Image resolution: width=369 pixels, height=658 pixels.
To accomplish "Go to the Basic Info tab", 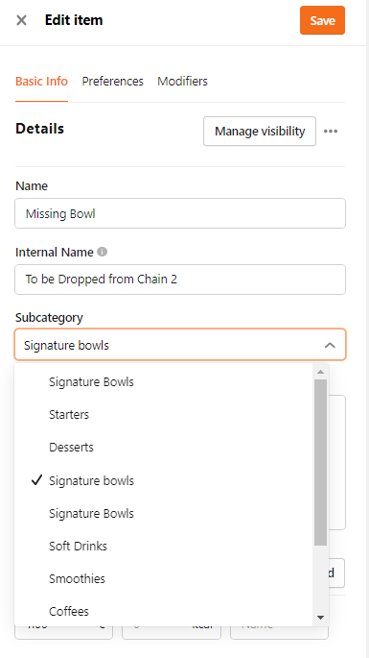I will (x=42, y=81).
